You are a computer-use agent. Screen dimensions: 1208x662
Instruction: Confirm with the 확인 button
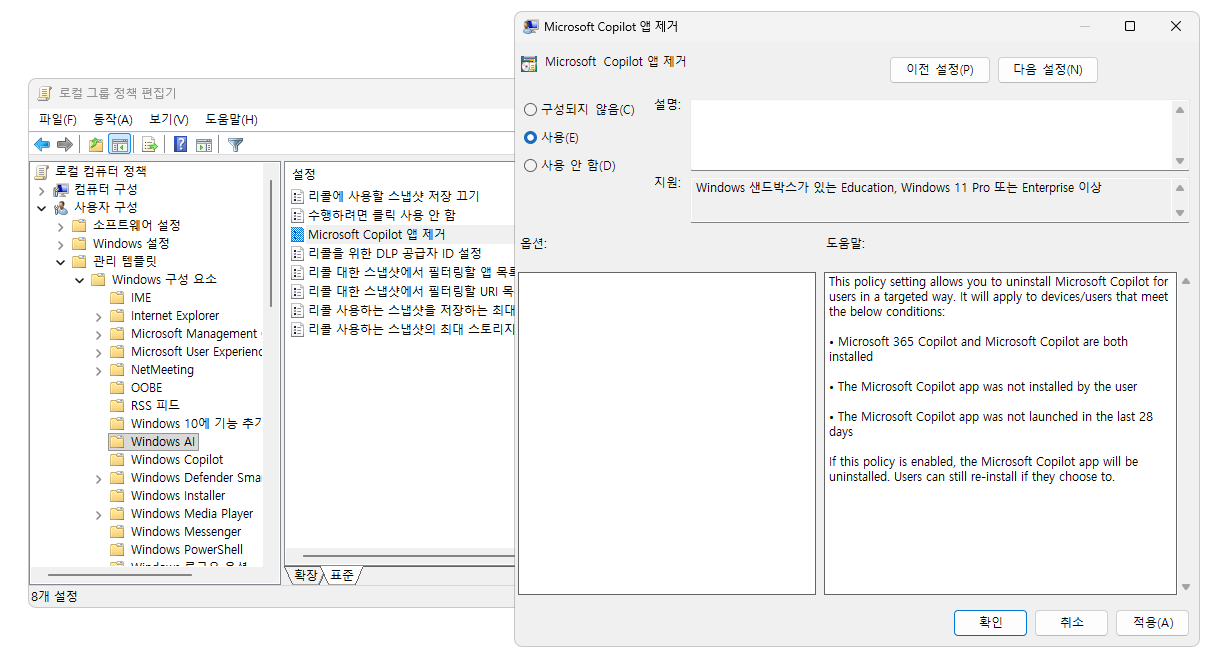point(990,622)
